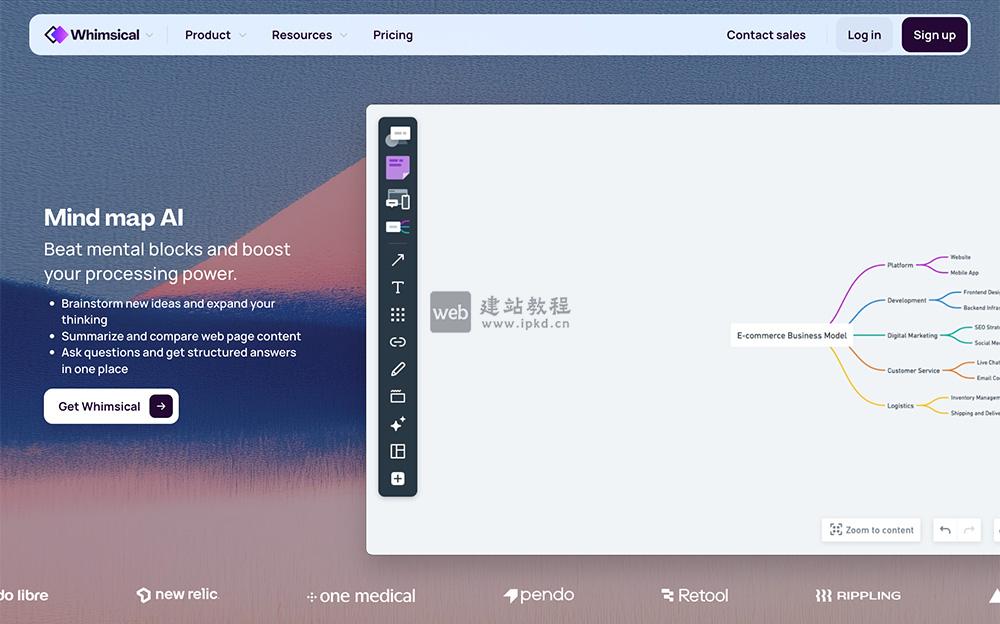The image size is (1000, 624).
Task: Open the Product dropdown menu
Action: point(213,34)
